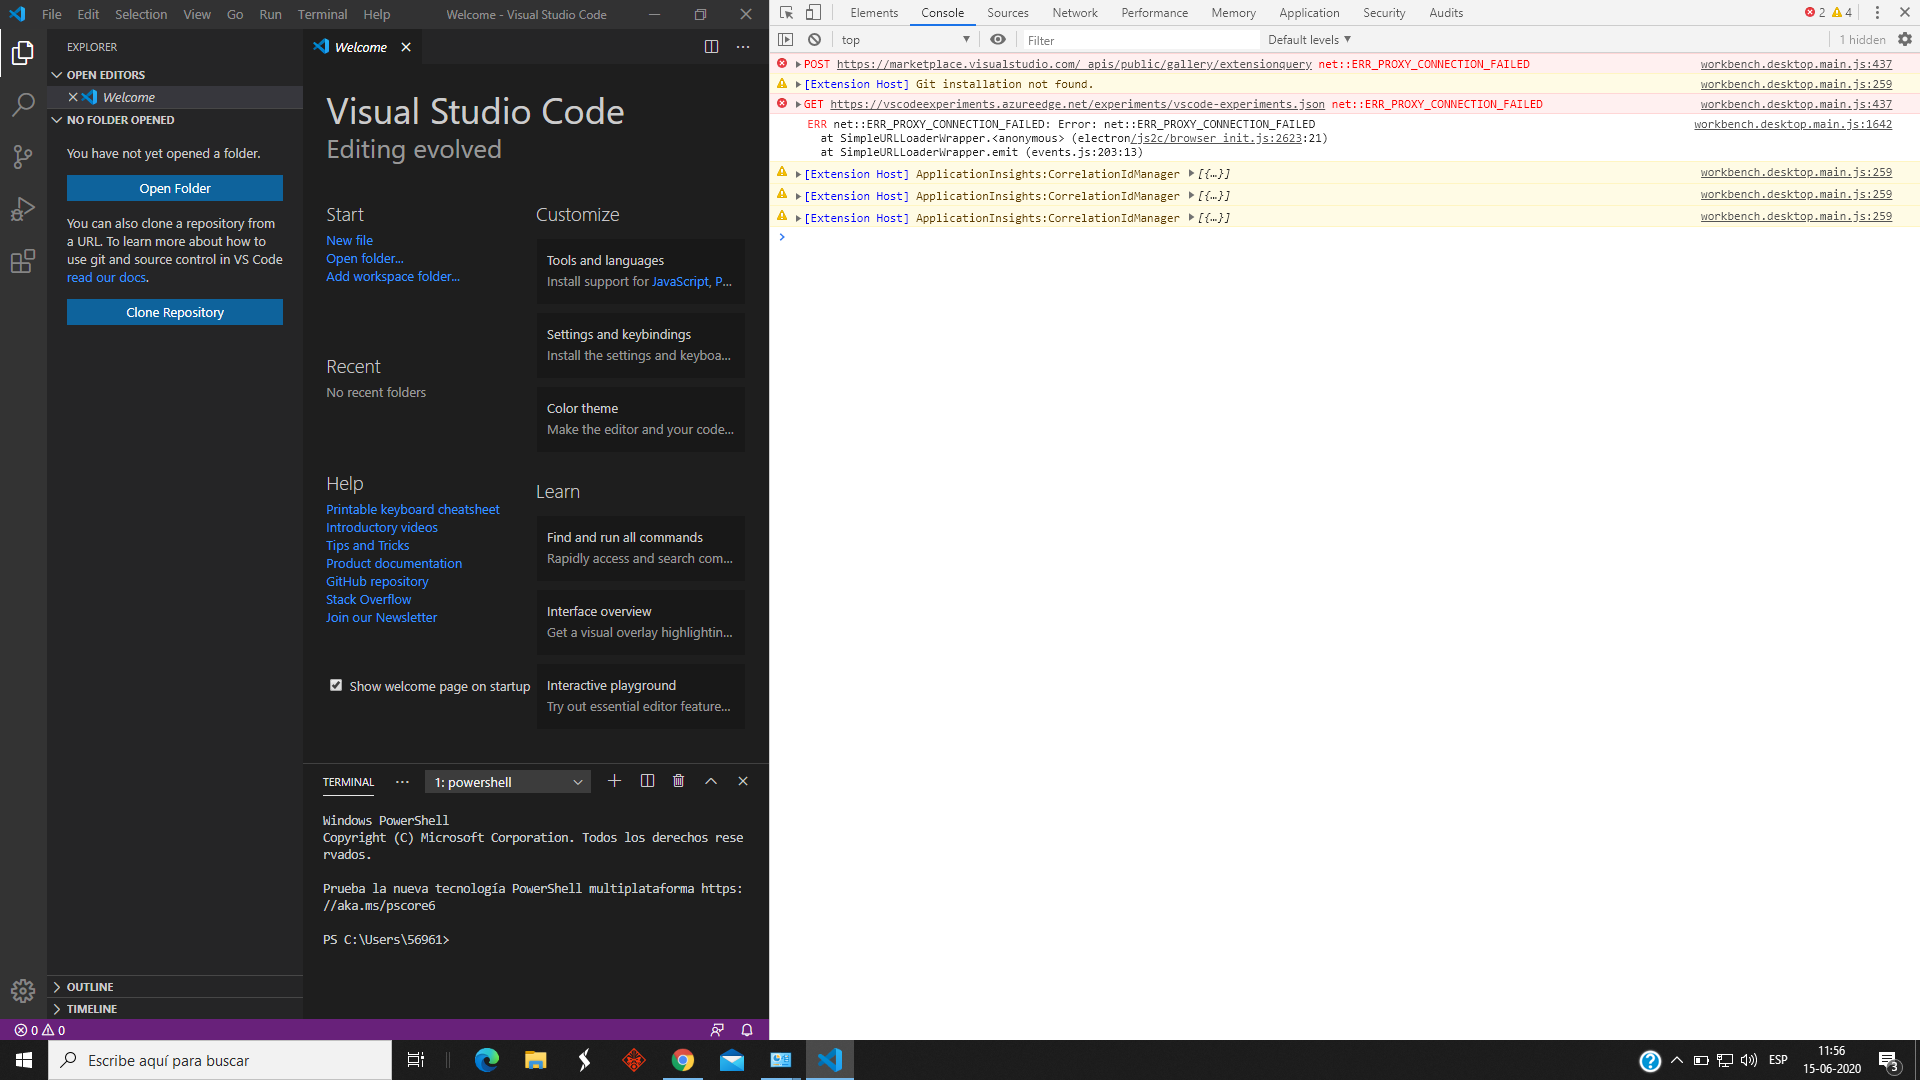Open the Printable keyboard cheatsheet link
This screenshot has height=1080, width=1920.
click(412, 509)
